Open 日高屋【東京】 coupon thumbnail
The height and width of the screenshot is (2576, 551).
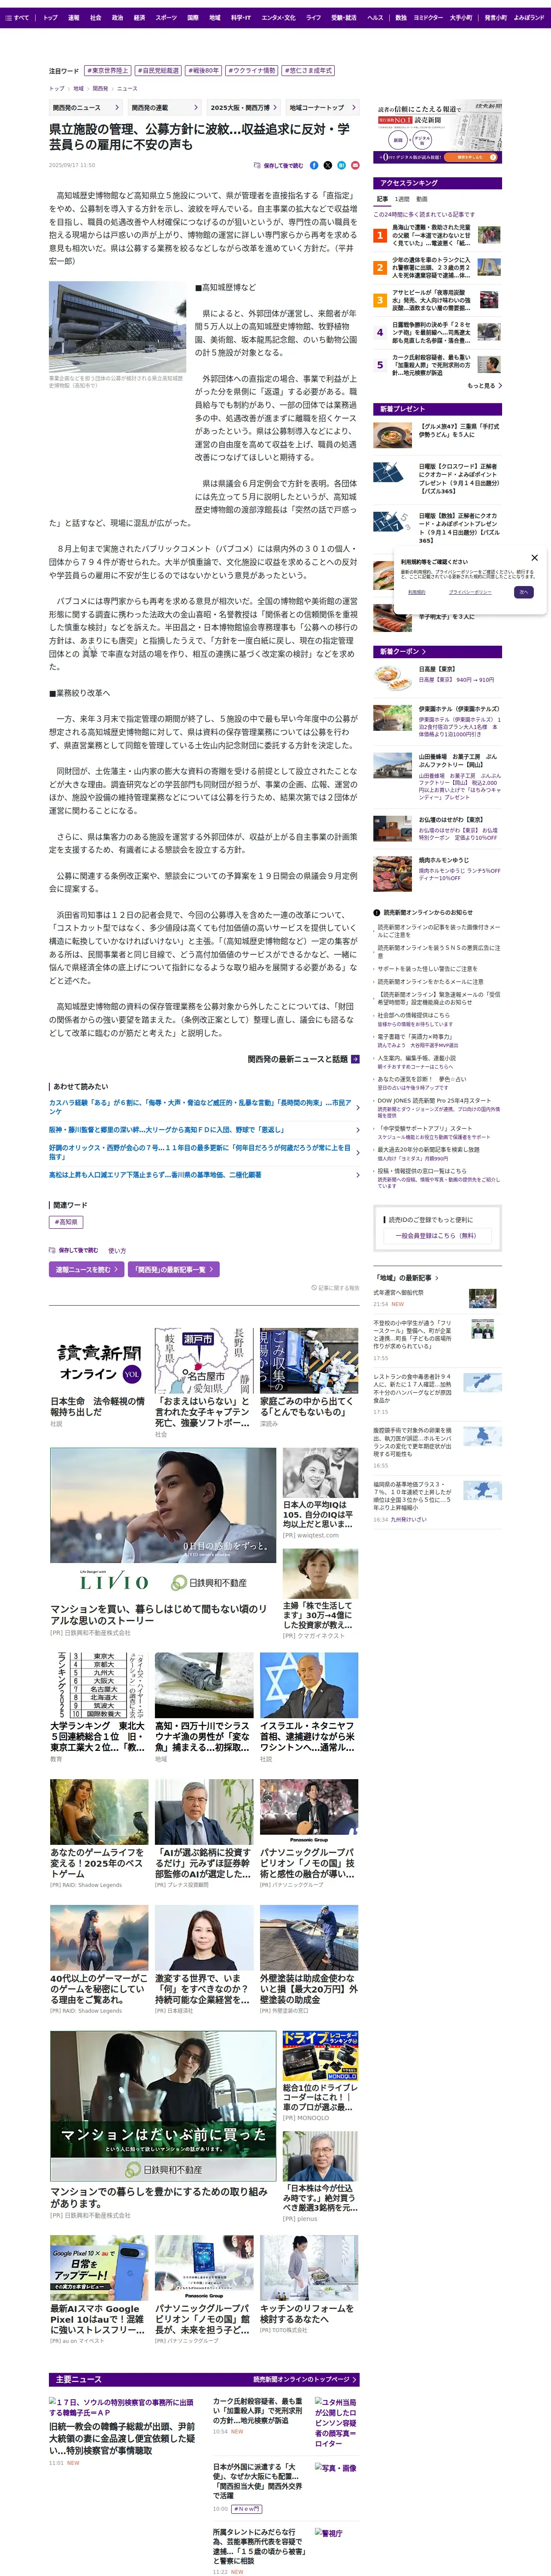point(391,677)
